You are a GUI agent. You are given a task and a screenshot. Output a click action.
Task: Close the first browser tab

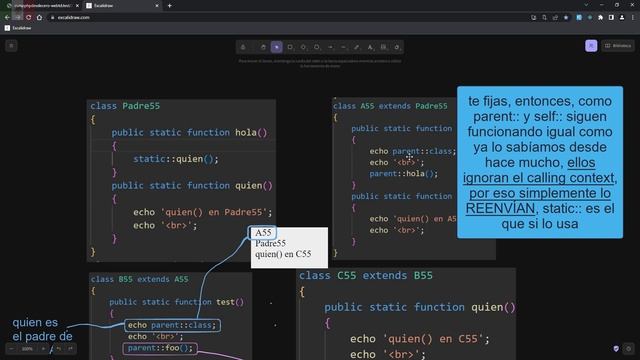[77, 6]
